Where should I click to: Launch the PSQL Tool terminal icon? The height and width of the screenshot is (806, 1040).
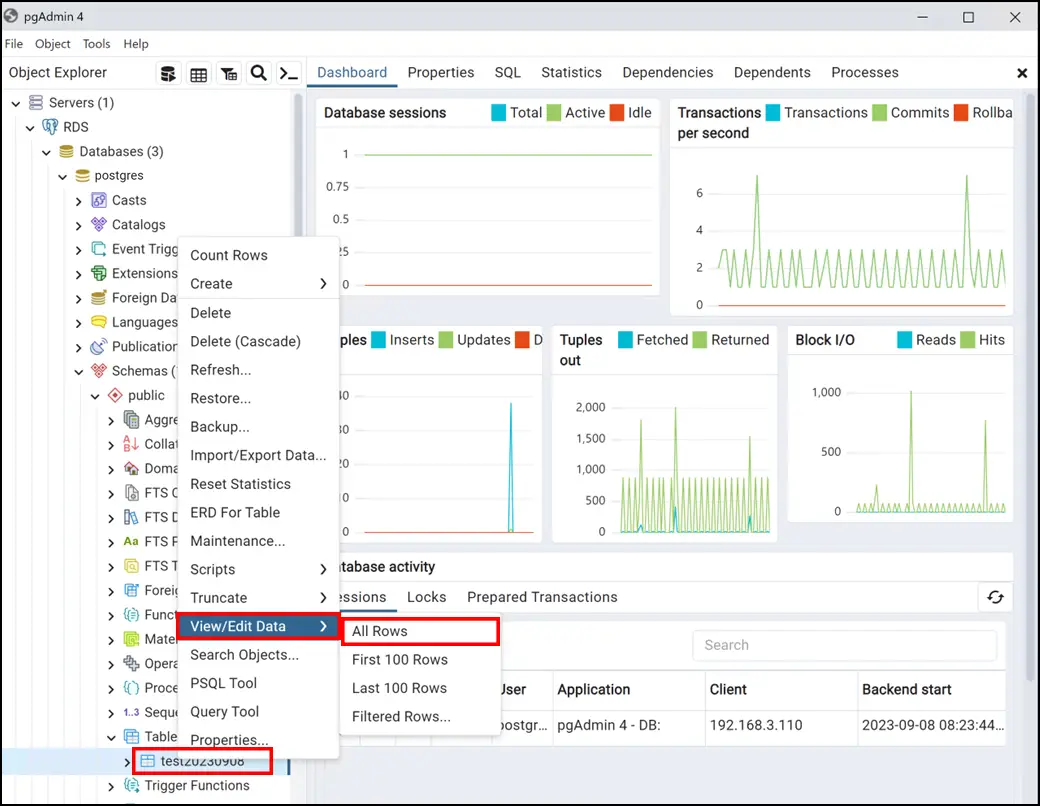click(x=289, y=73)
